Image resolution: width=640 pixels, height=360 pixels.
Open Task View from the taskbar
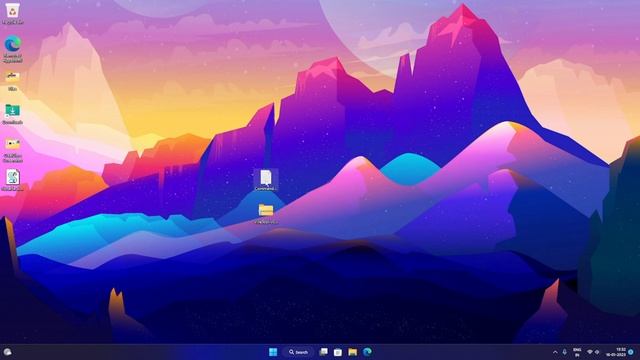point(324,352)
